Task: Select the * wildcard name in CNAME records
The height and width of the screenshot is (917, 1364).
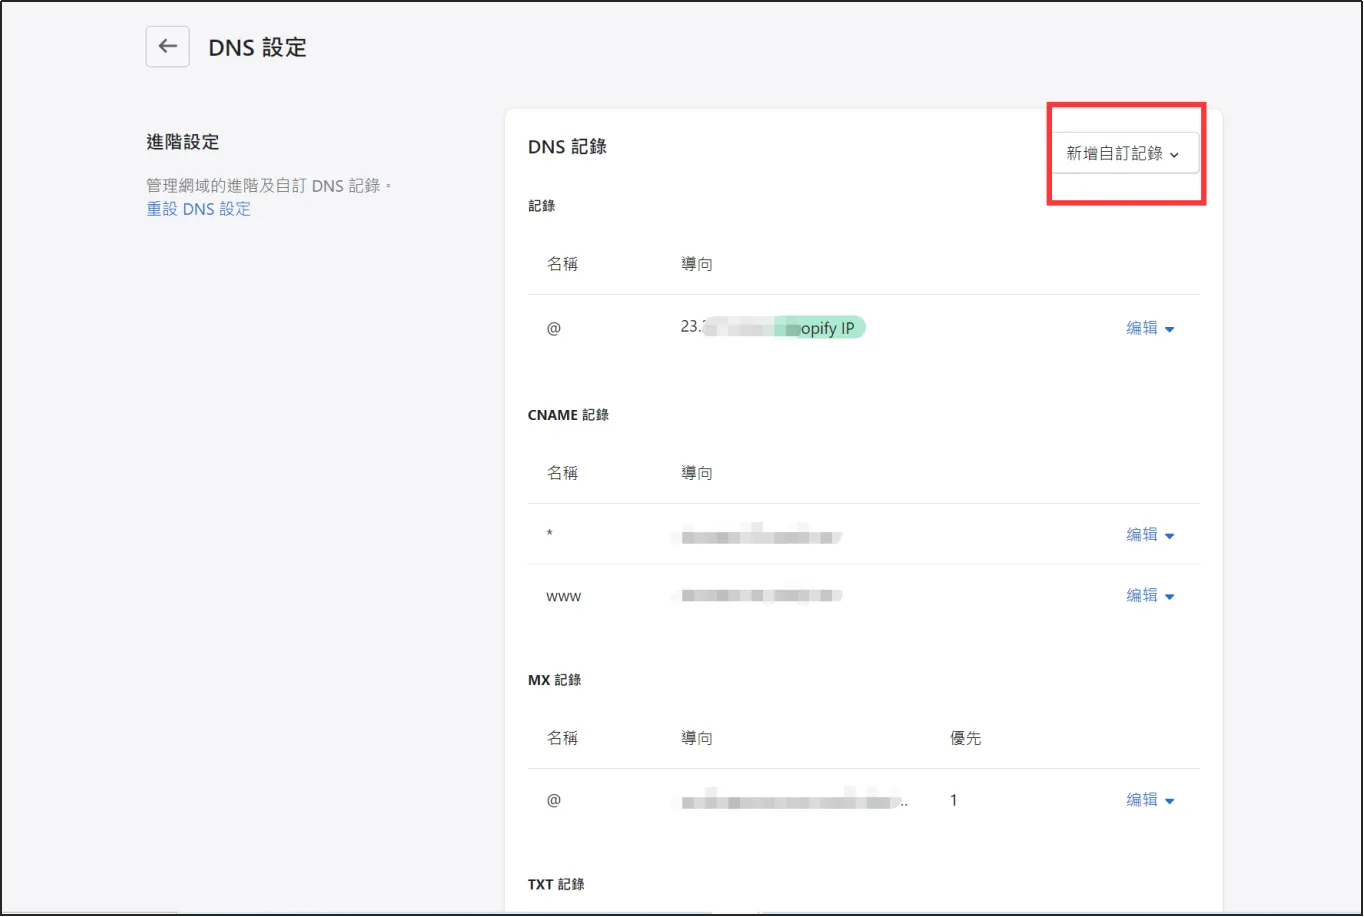Action: [550, 535]
